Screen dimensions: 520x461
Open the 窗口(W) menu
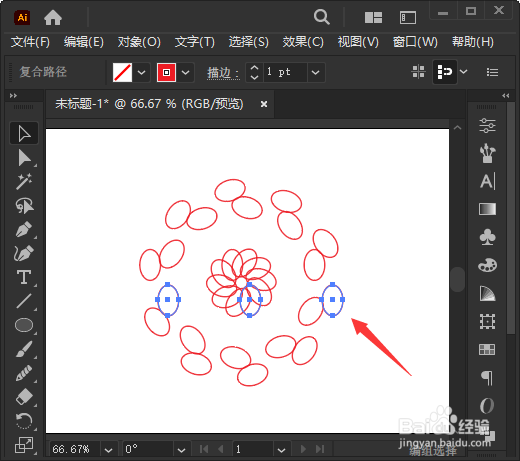coord(415,42)
